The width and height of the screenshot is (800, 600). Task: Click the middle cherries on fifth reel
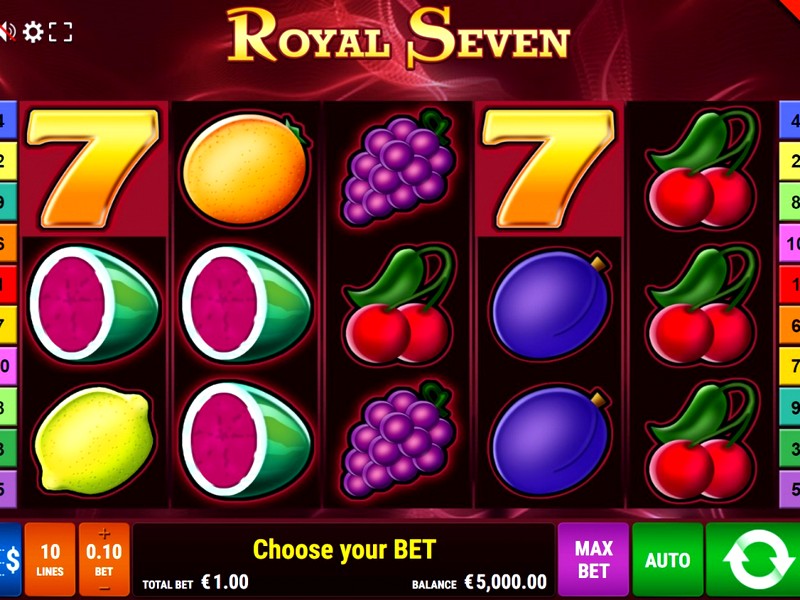[702, 306]
